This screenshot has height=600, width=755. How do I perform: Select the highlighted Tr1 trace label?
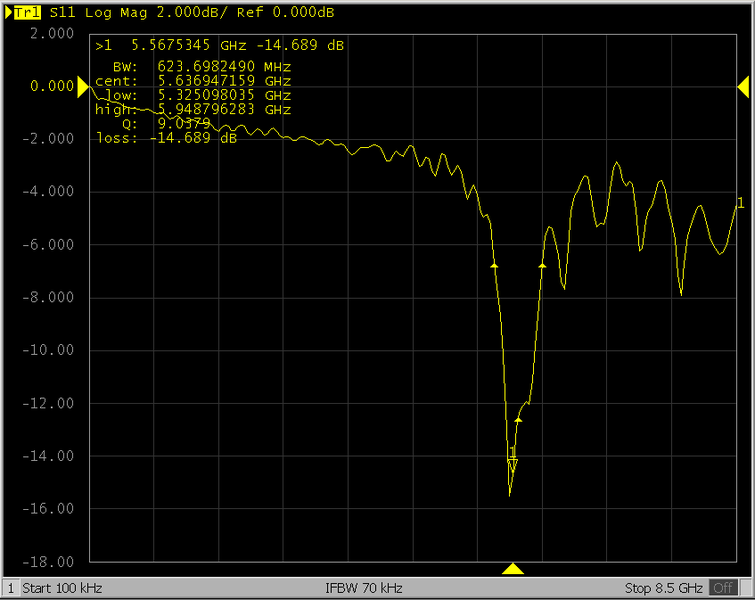[28, 14]
